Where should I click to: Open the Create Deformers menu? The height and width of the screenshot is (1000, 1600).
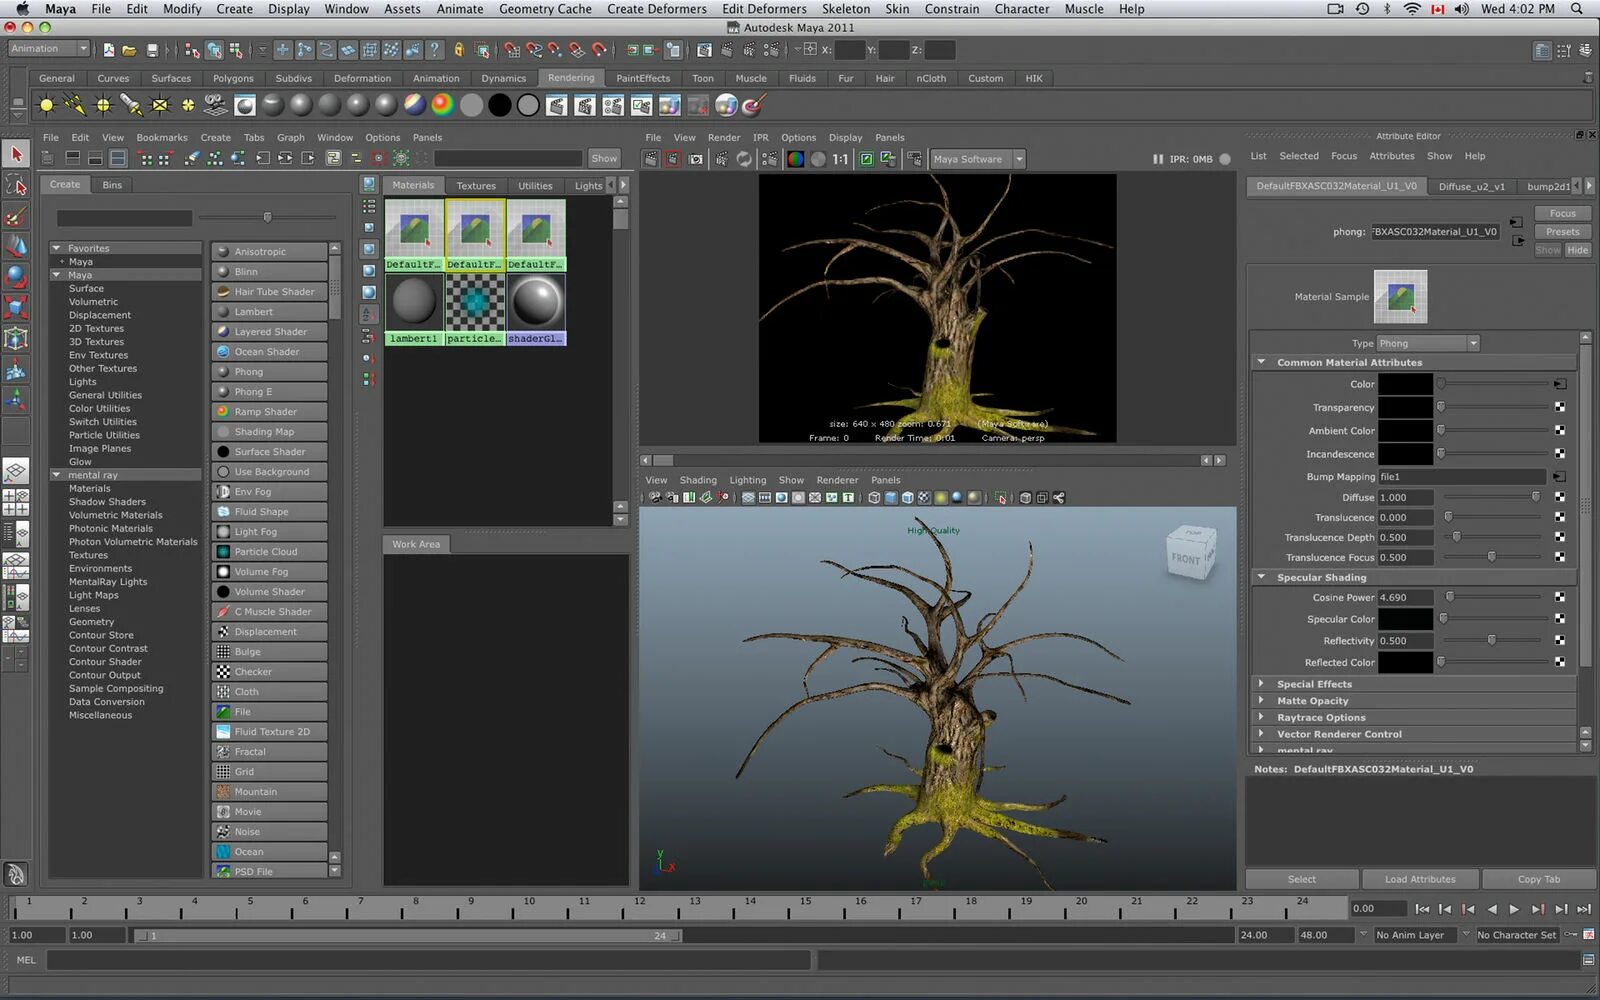point(656,9)
